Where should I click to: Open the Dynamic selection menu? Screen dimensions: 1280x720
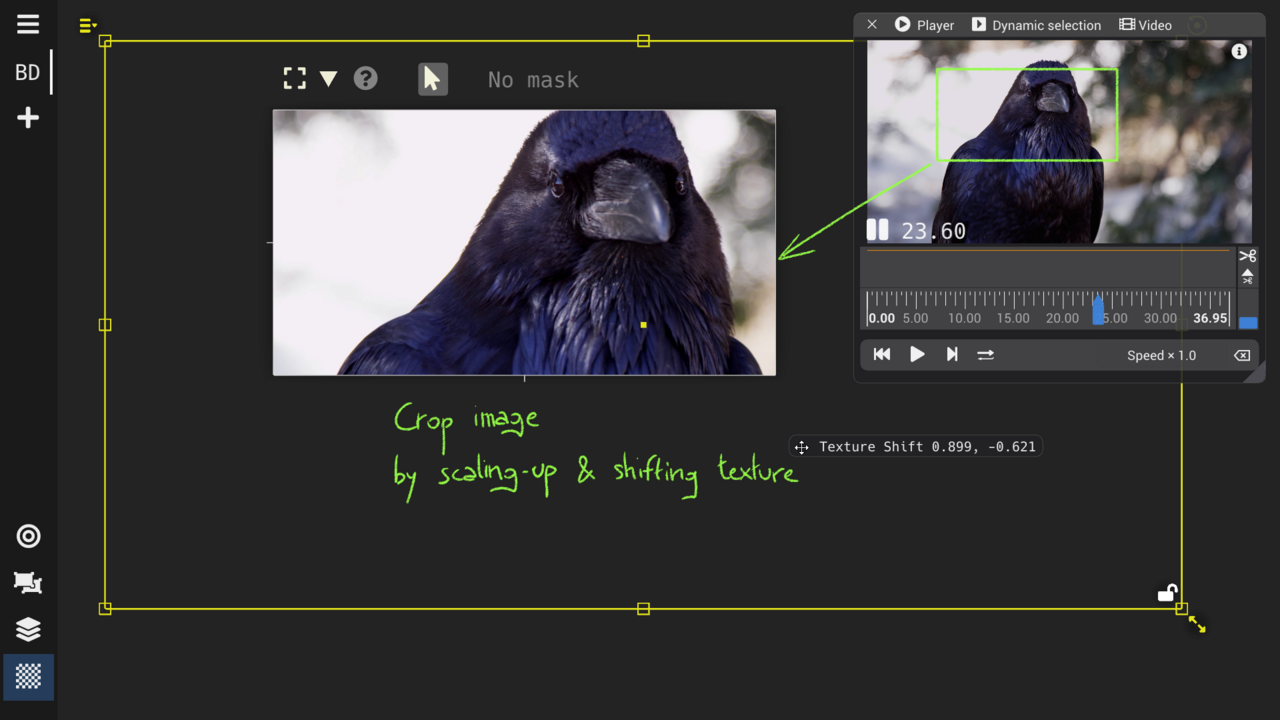[1036, 25]
